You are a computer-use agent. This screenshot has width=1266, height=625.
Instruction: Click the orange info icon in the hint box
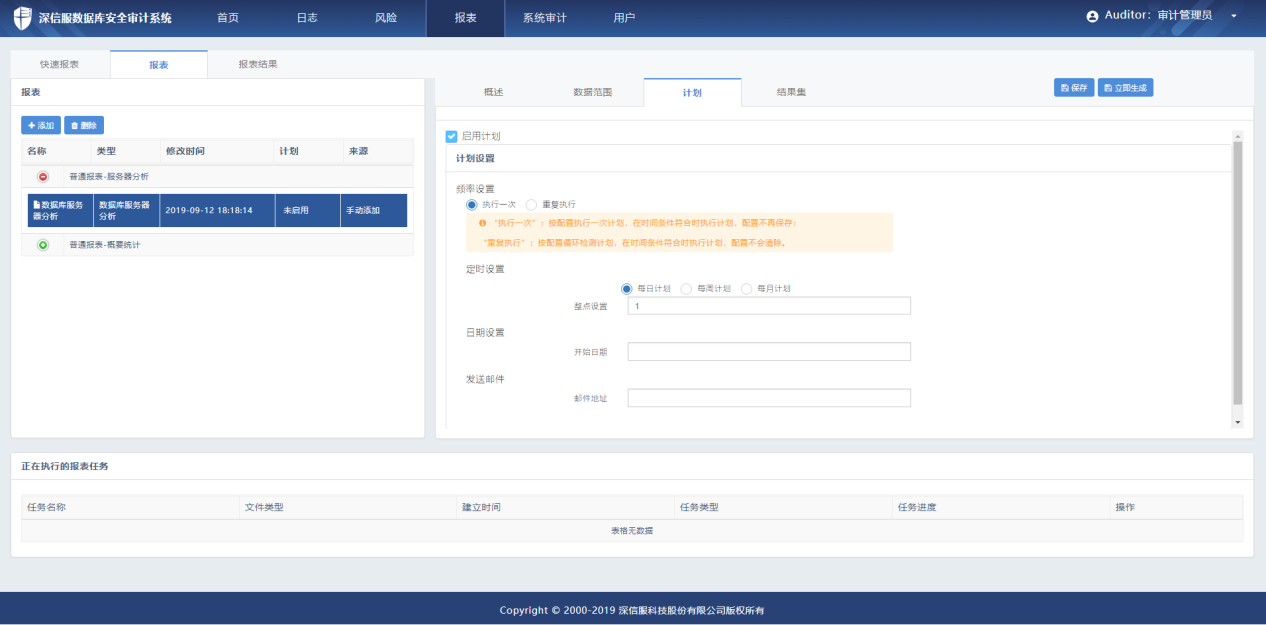pyautogui.click(x=482, y=223)
